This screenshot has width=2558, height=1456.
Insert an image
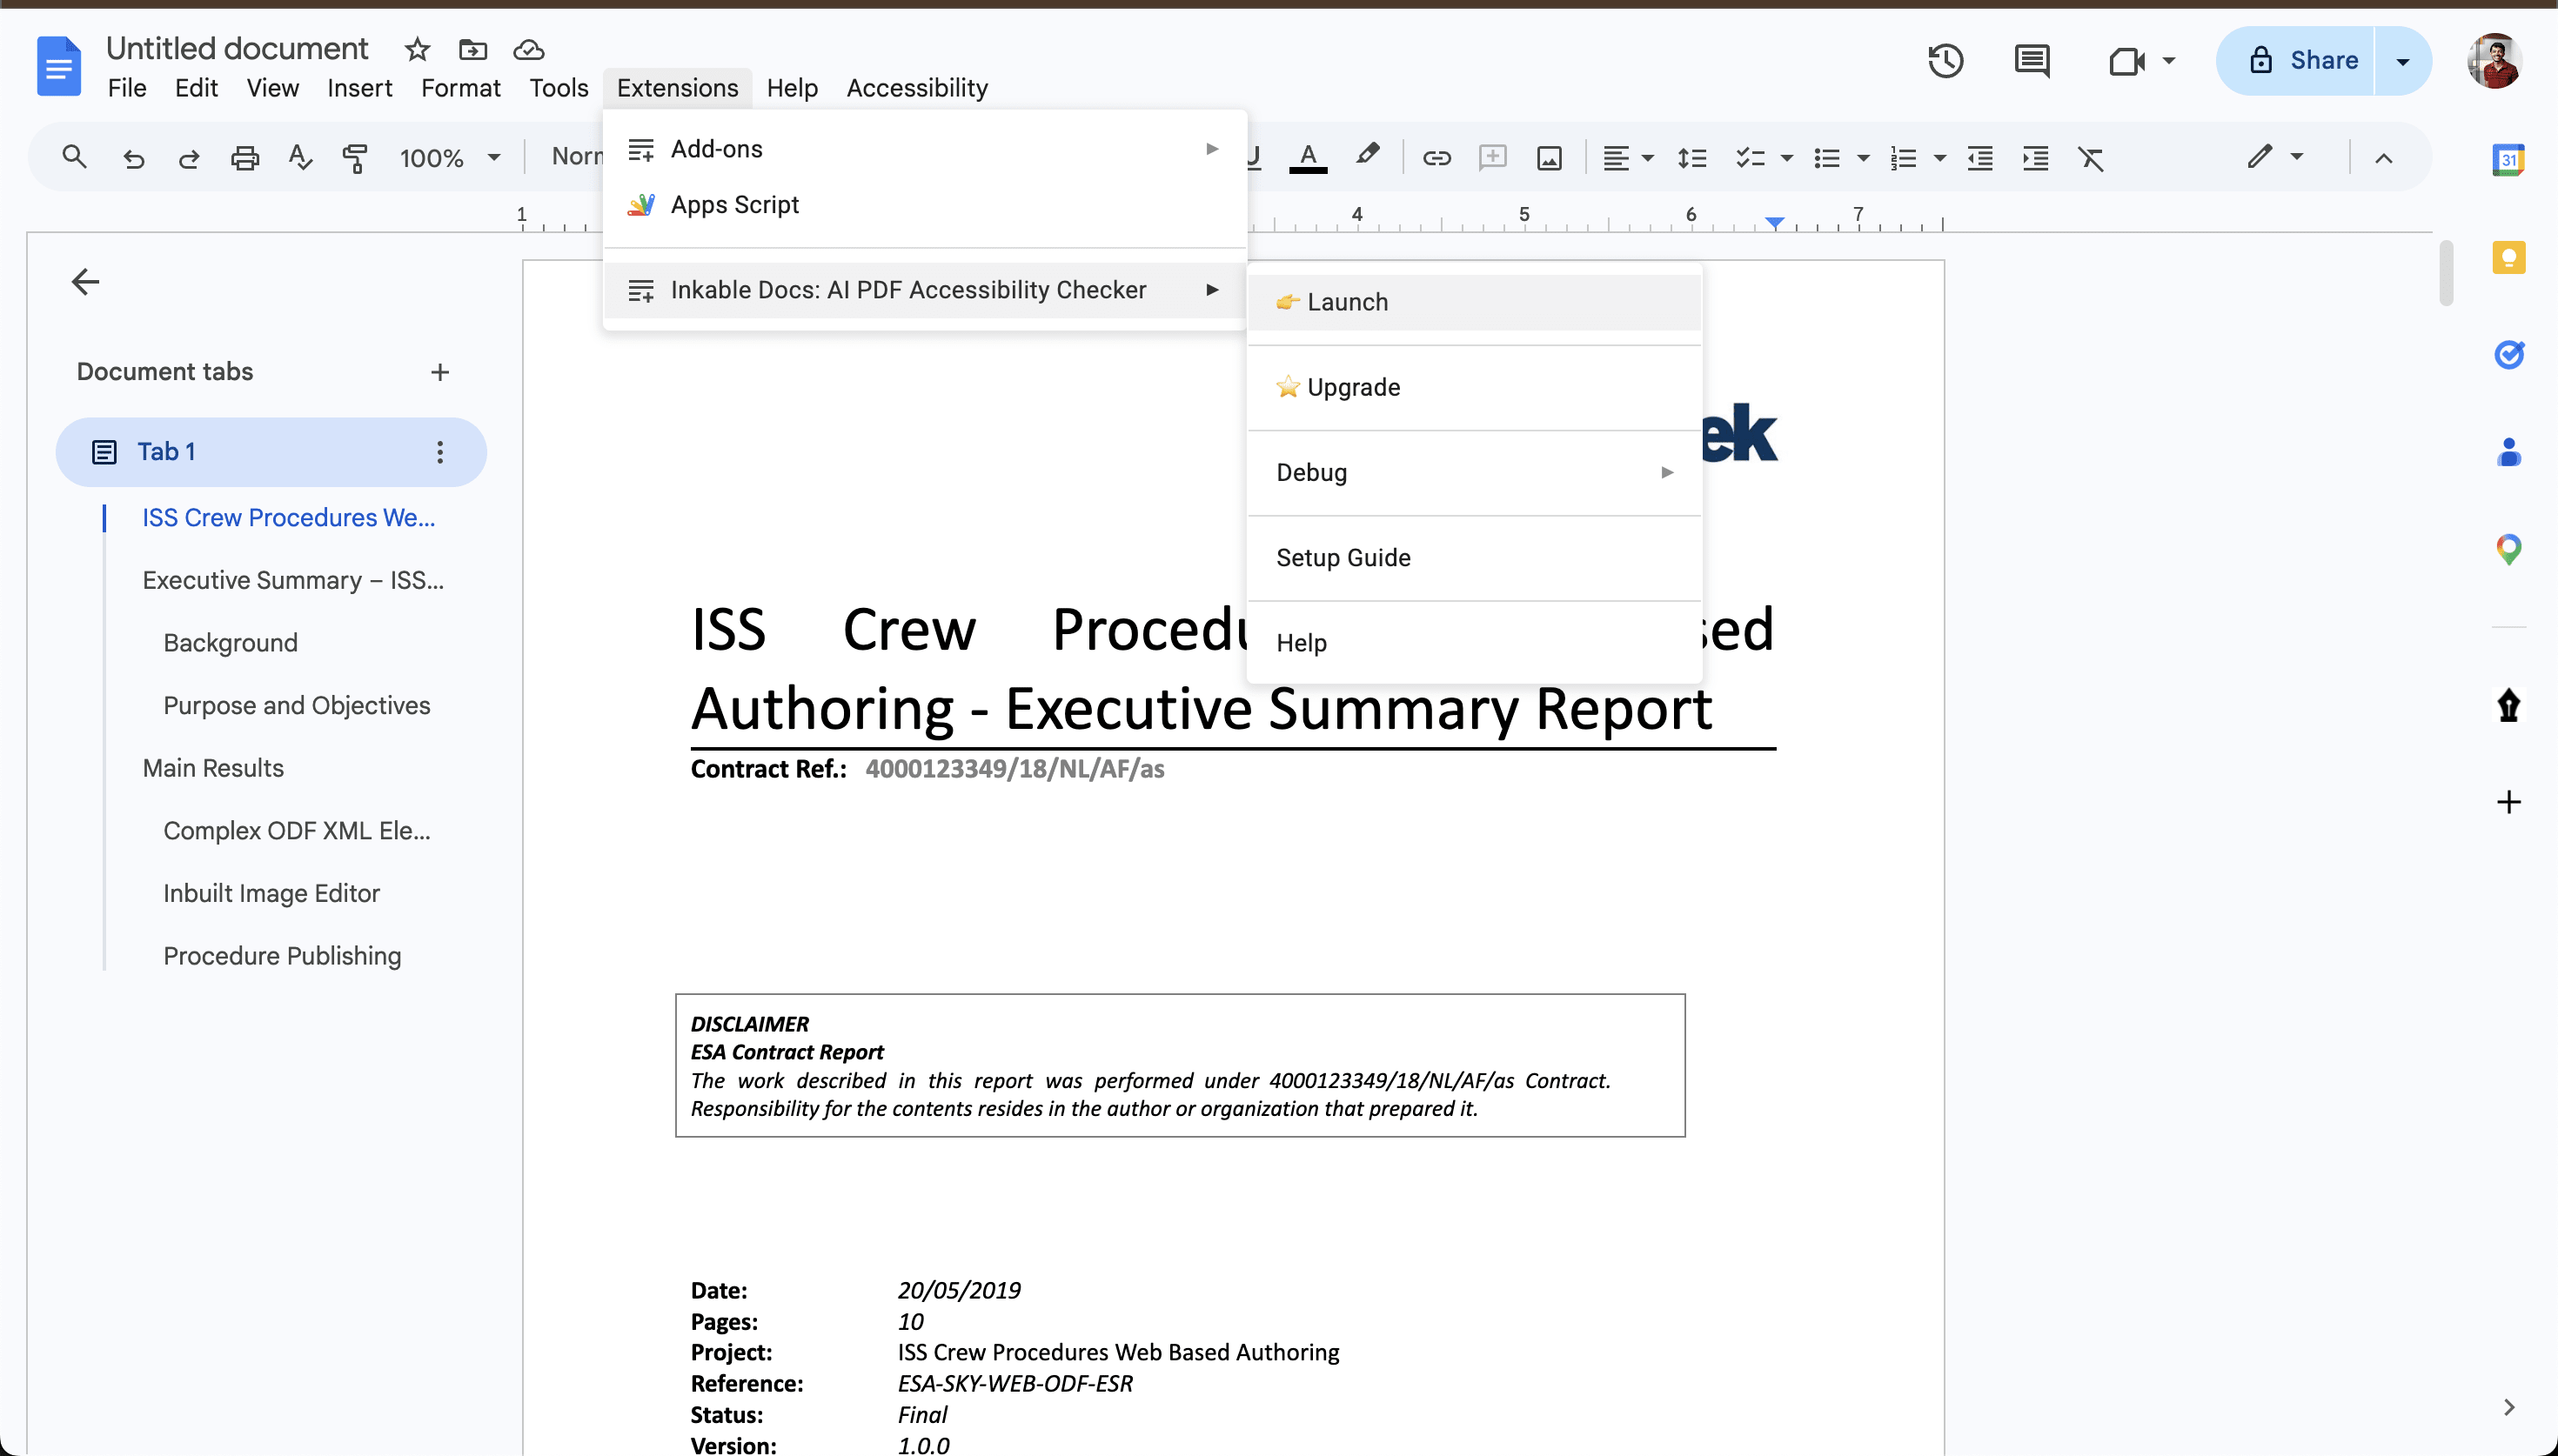point(1548,158)
